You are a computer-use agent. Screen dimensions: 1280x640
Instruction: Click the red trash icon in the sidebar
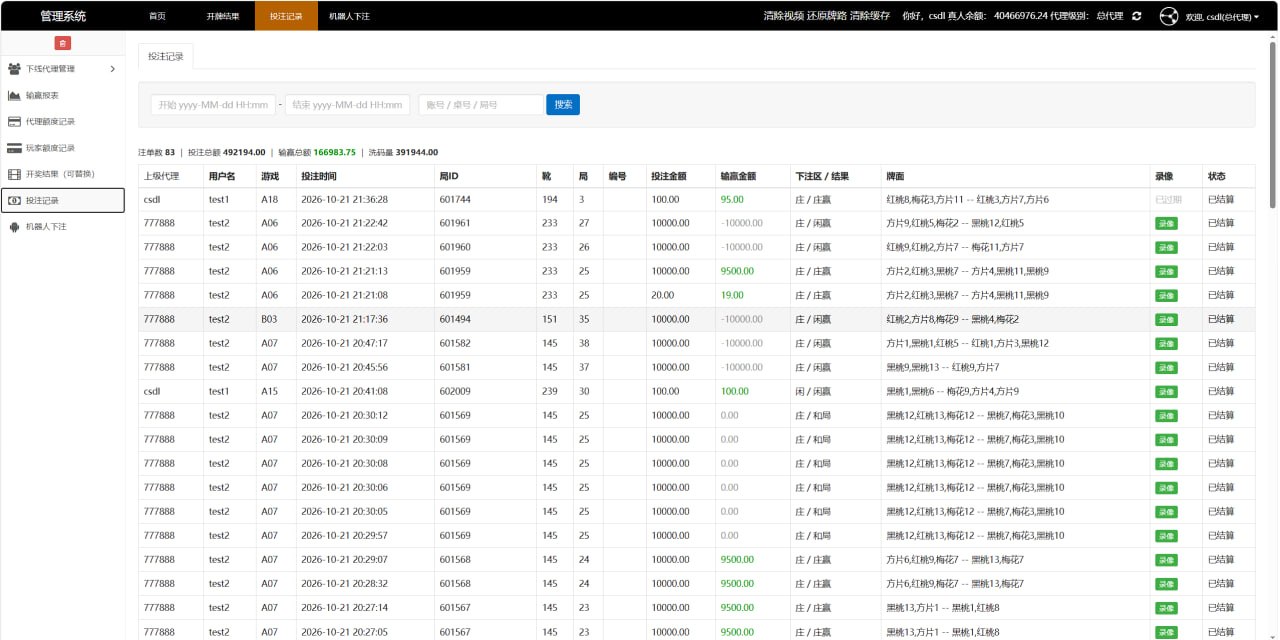click(x=62, y=43)
